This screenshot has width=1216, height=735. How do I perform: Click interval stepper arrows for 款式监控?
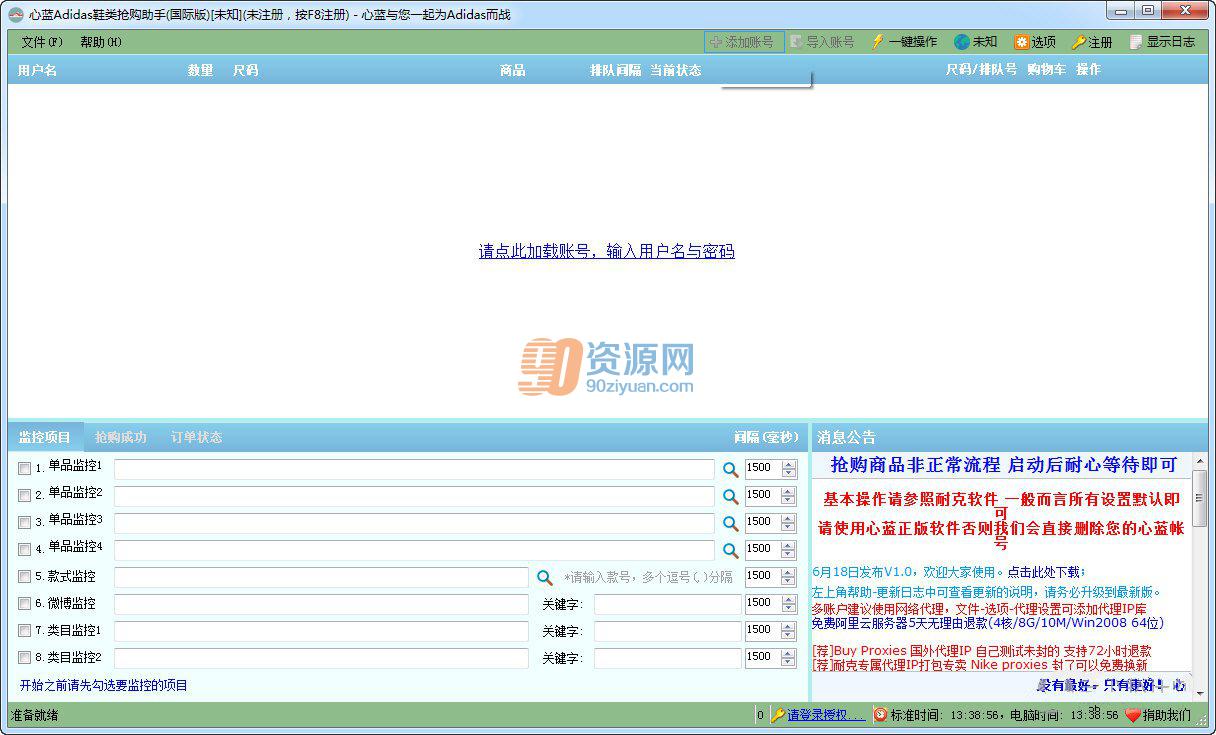tap(789, 576)
